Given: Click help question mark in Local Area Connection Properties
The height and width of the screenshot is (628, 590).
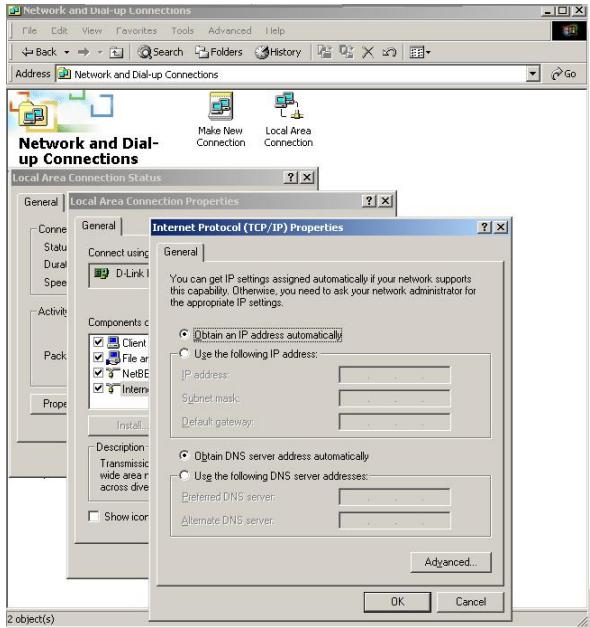Looking at the screenshot, I should tap(369, 201).
